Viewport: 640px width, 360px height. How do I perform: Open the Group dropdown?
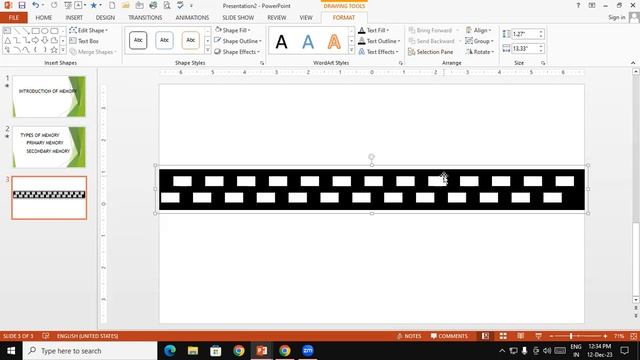click(x=480, y=41)
